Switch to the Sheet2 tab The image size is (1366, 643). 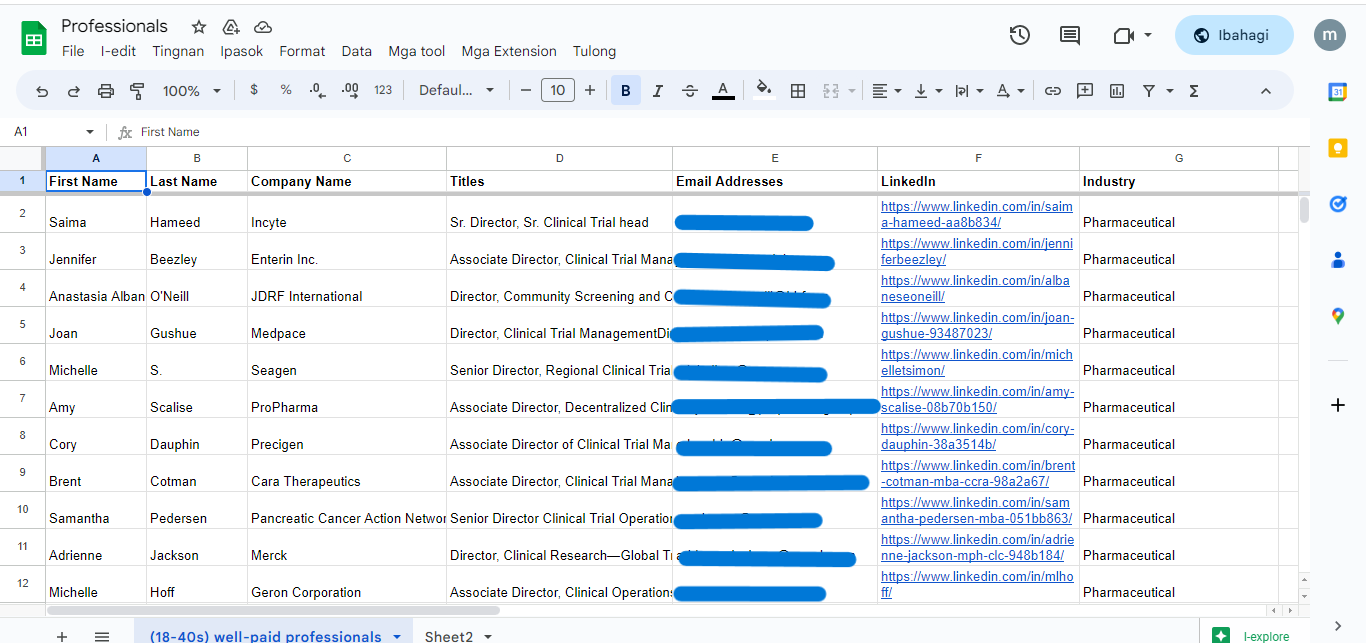(x=448, y=636)
